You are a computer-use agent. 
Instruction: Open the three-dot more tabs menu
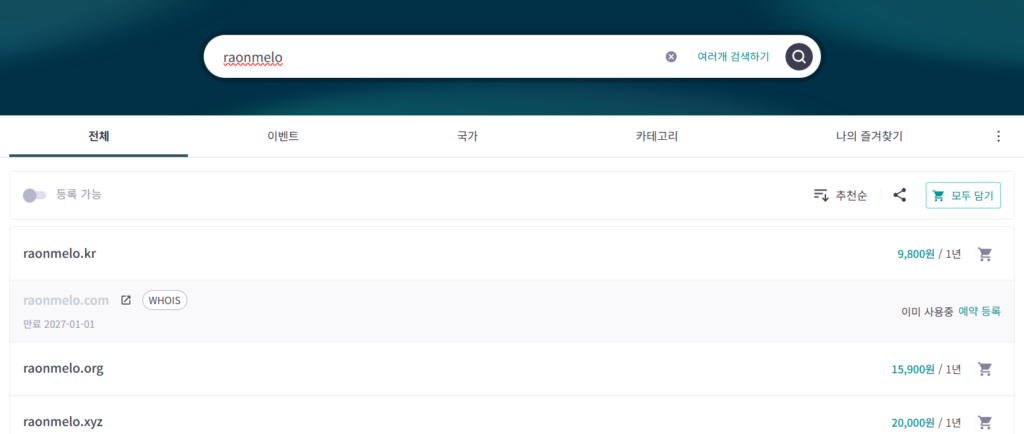(x=997, y=136)
